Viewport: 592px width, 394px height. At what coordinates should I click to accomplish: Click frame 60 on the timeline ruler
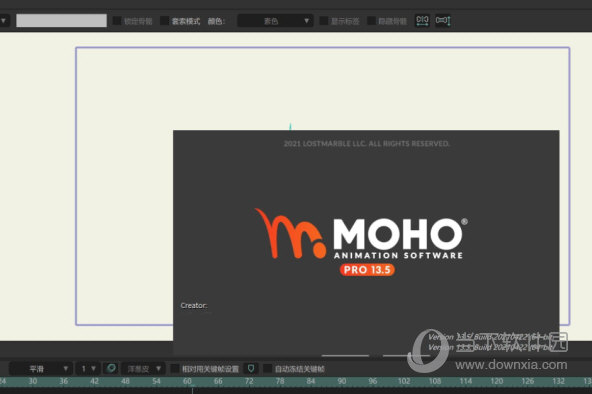click(x=187, y=381)
